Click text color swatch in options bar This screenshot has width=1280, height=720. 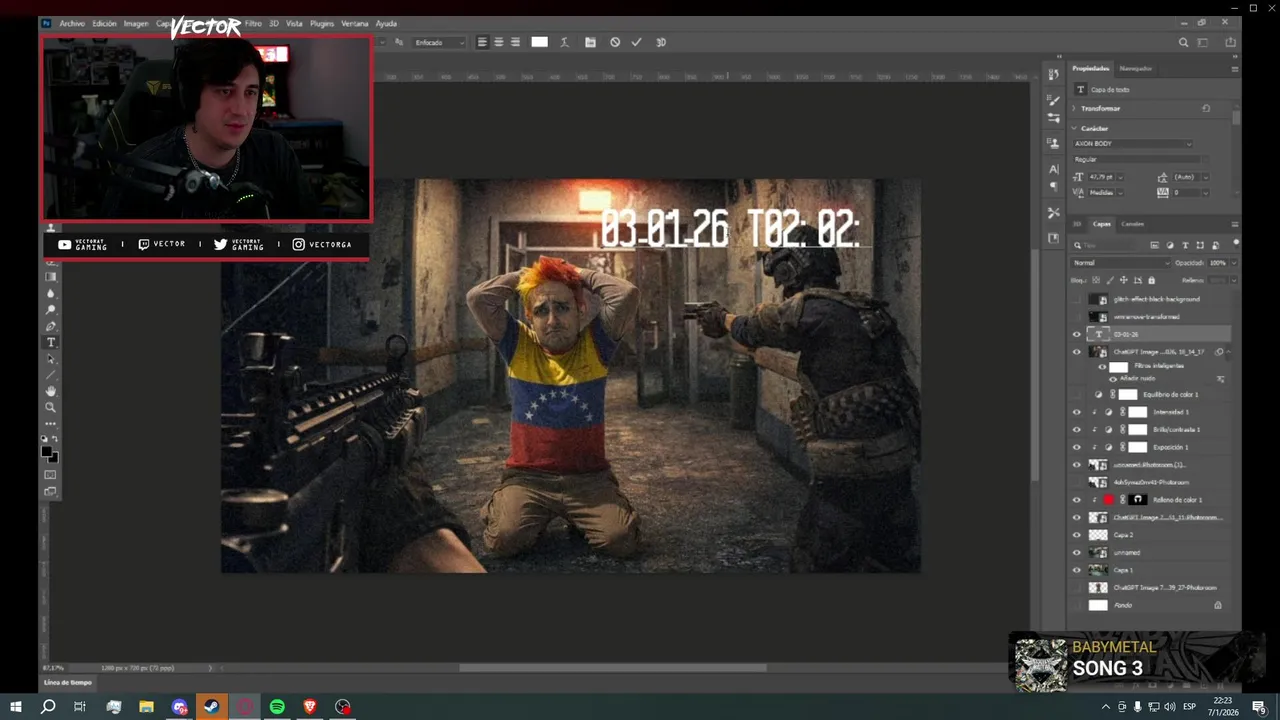tap(539, 42)
